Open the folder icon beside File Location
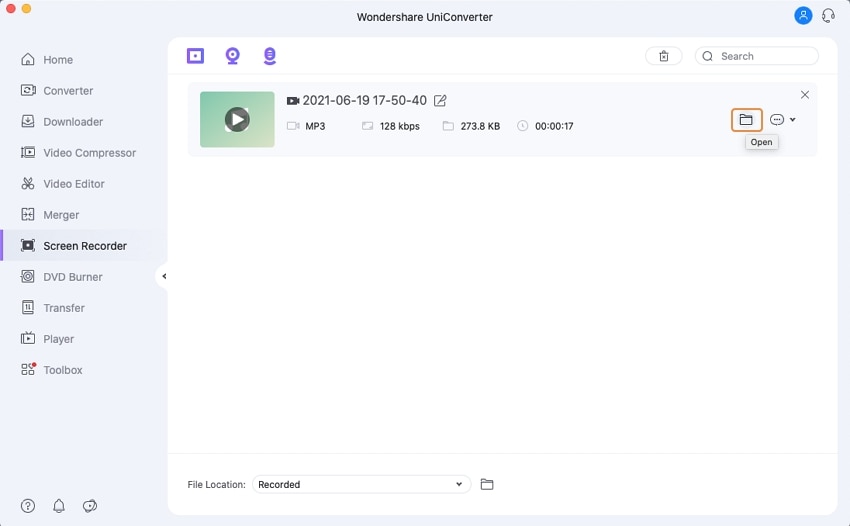This screenshot has width=850, height=526. [x=487, y=484]
